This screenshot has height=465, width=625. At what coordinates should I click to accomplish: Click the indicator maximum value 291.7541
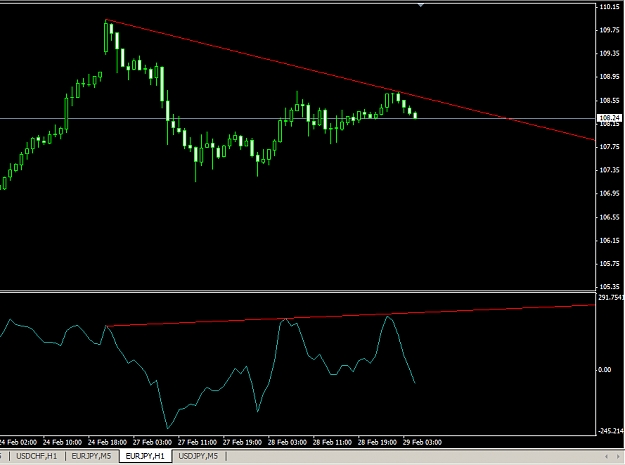point(611,297)
